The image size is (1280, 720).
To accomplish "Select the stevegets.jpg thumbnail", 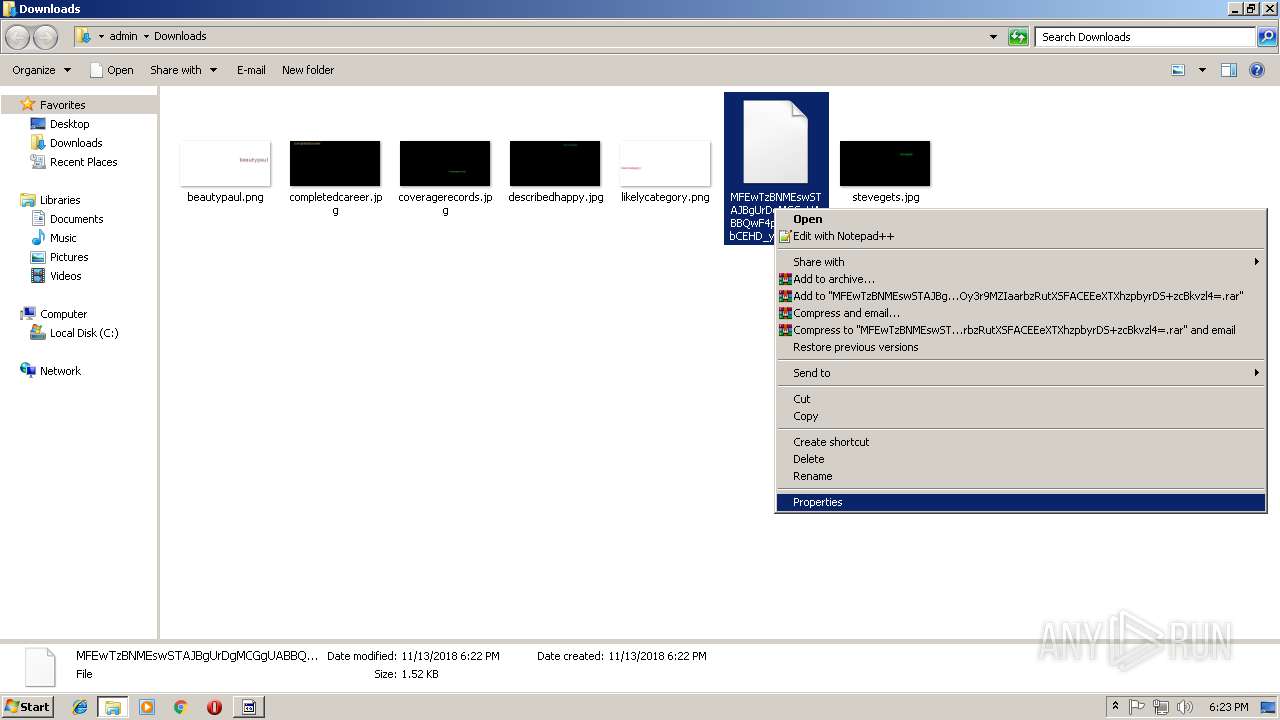I will click(885, 163).
